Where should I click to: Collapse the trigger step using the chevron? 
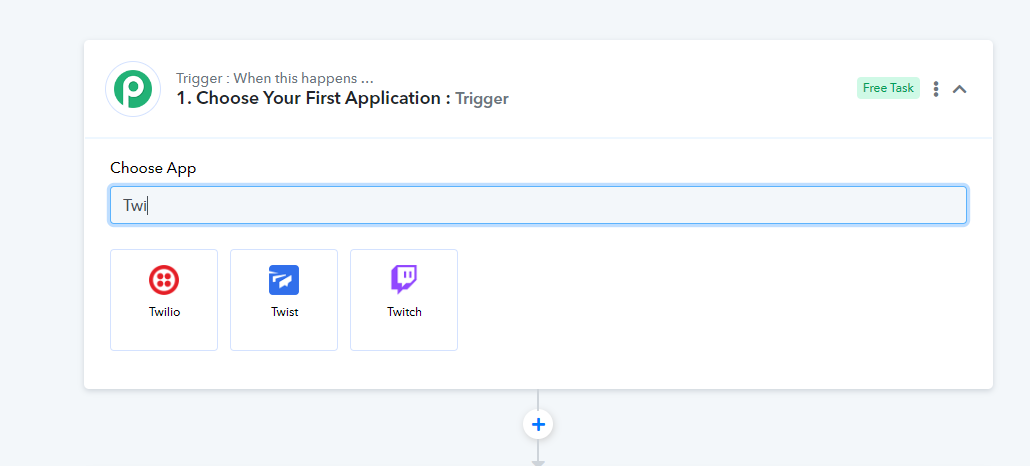[960, 89]
